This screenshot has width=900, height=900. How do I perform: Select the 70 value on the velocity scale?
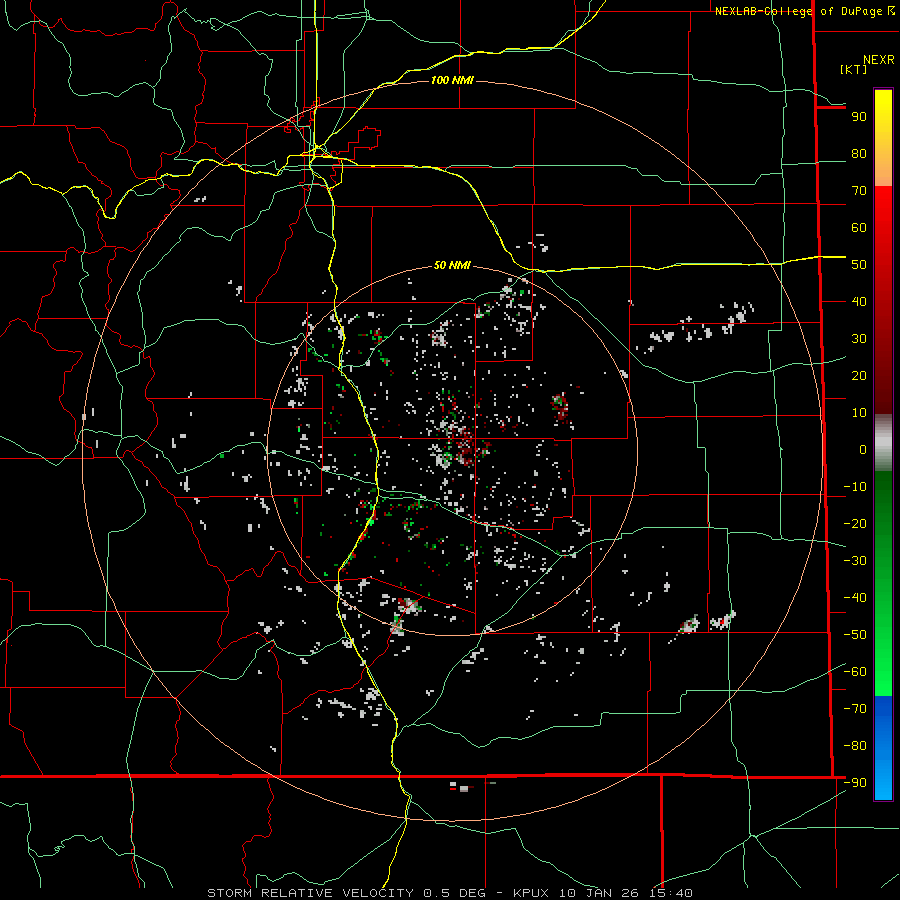click(x=859, y=191)
